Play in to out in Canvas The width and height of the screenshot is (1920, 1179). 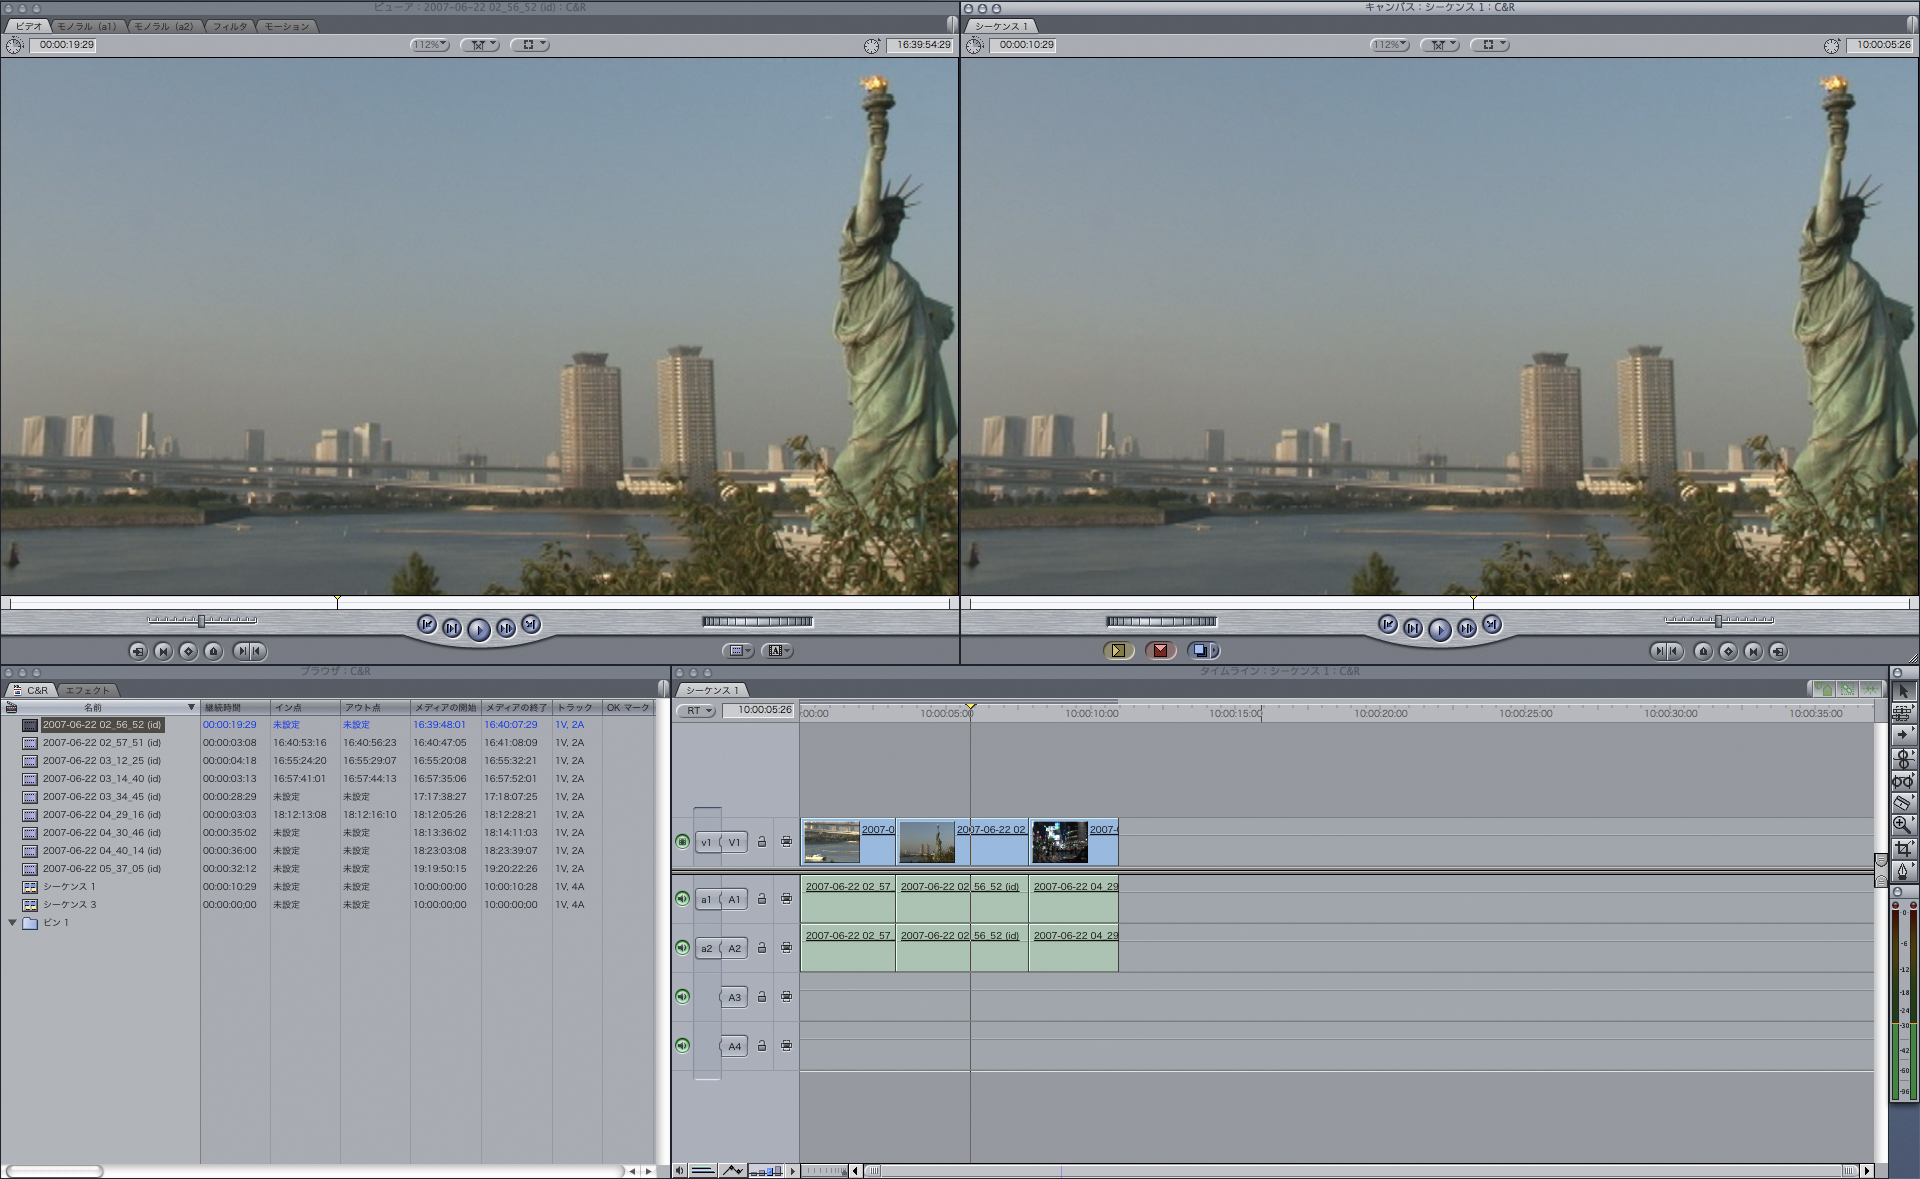[1412, 628]
